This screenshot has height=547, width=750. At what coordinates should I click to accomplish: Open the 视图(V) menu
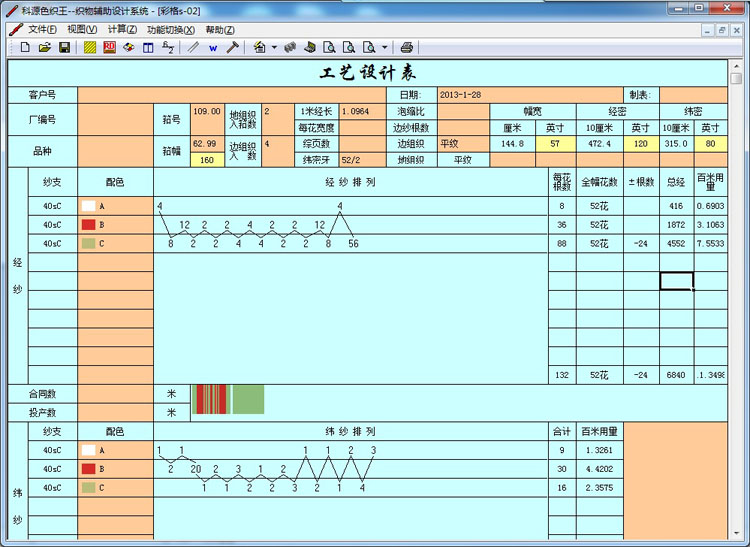82,30
